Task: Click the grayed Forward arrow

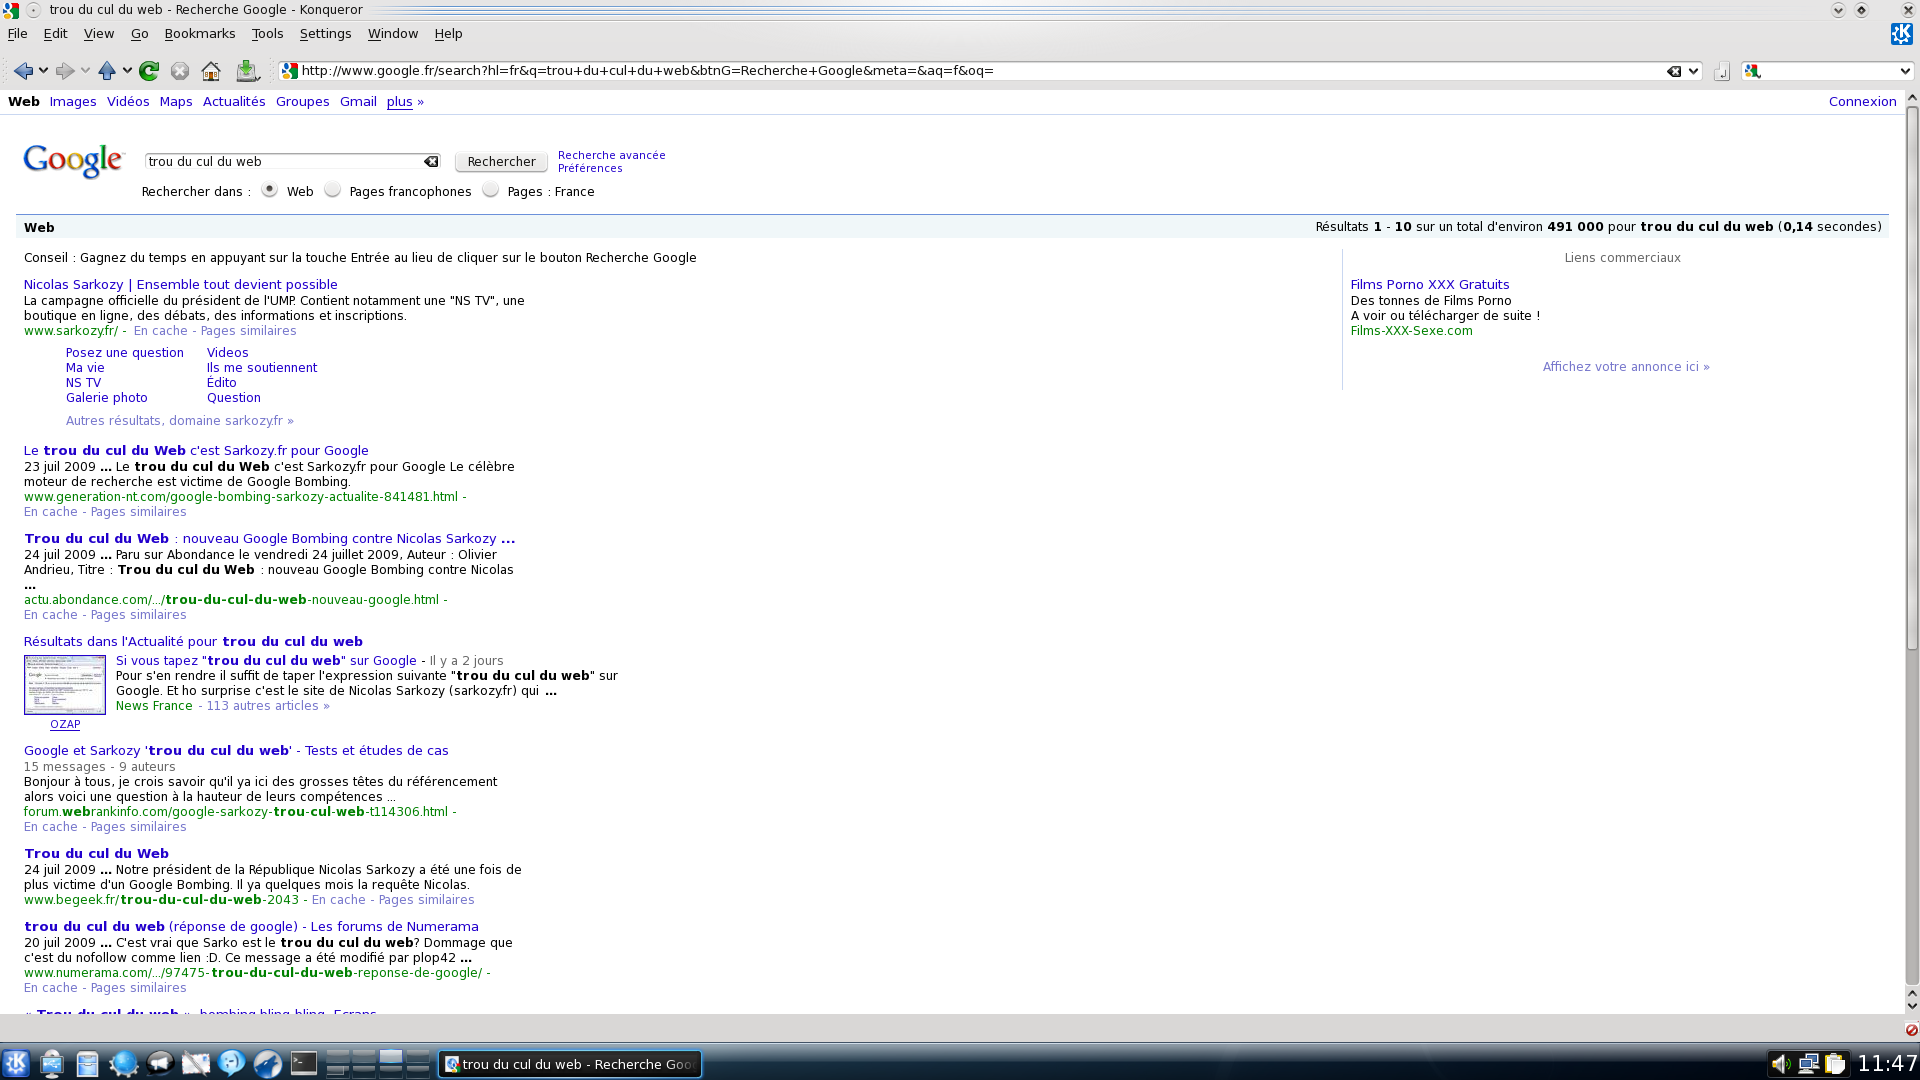Action: (x=65, y=71)
